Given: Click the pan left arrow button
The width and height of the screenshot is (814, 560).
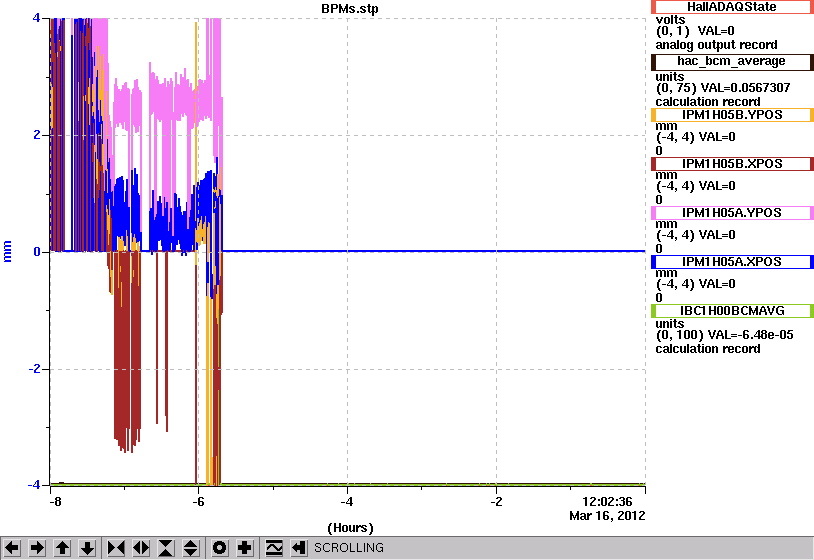Looking at the screenshot, I should [x=12, y=548].
